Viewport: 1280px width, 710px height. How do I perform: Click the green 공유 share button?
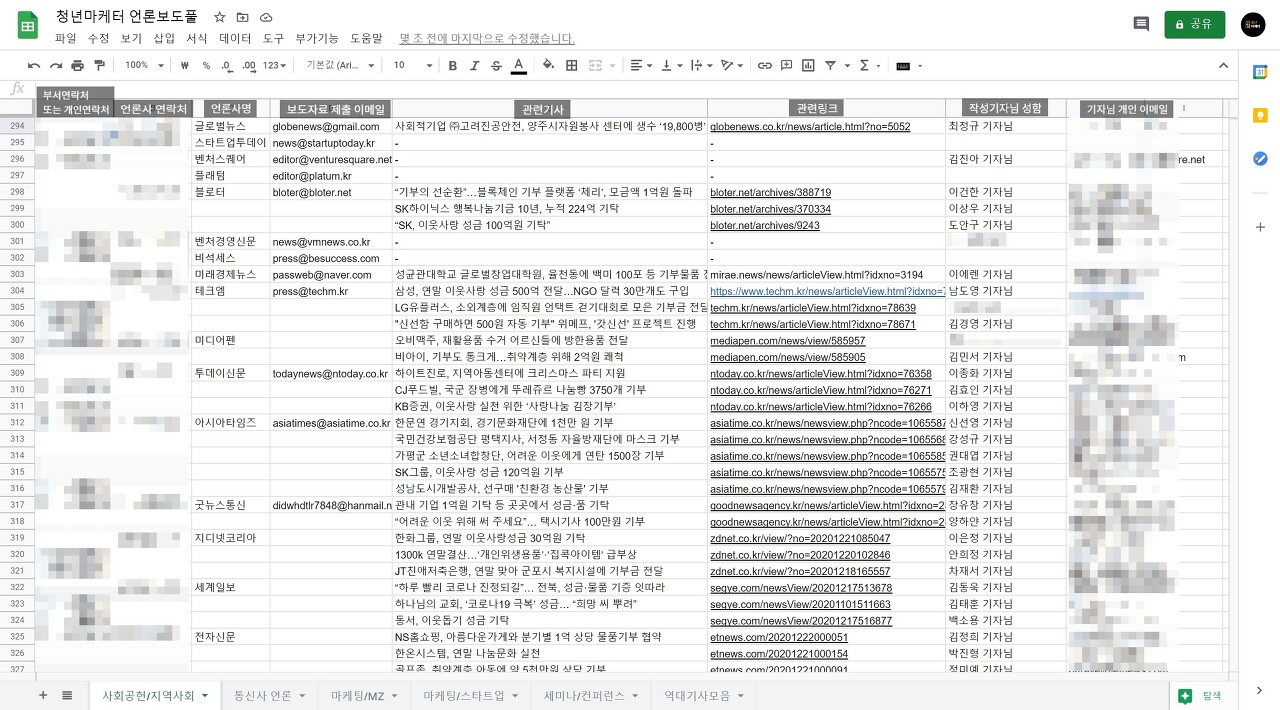tap(1194, 24)
